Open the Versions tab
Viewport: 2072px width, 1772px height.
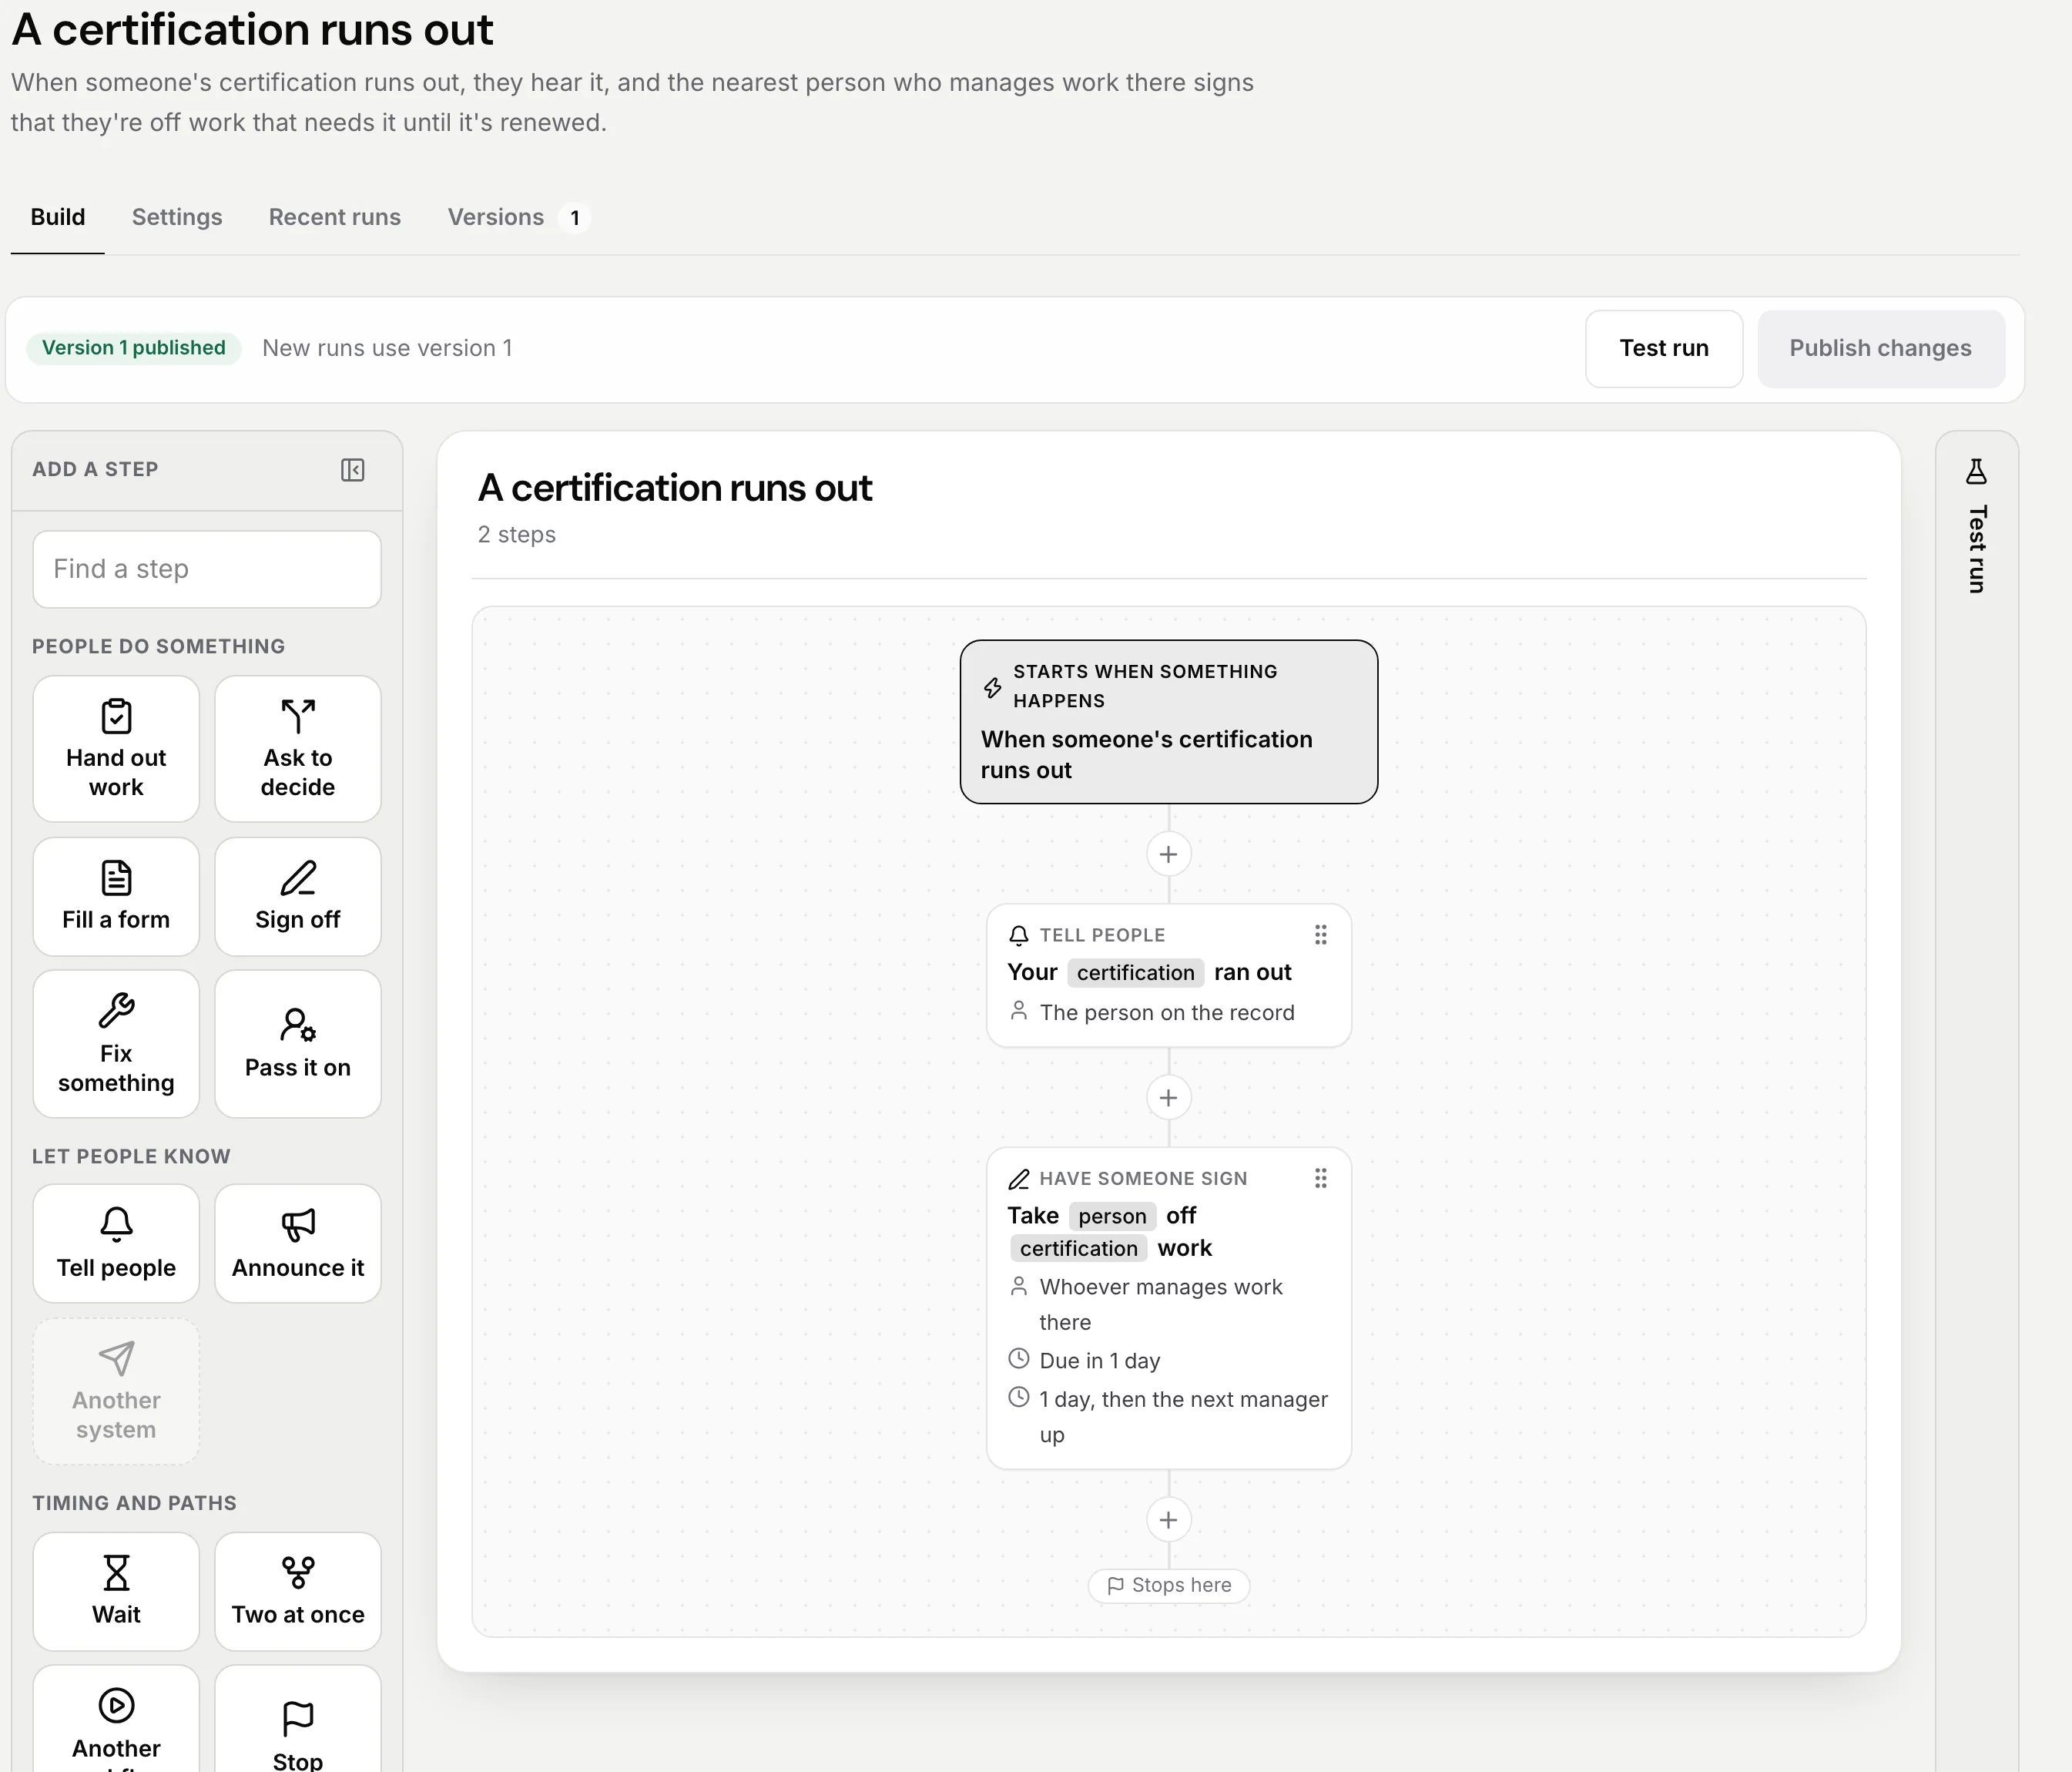coord(518,217)
